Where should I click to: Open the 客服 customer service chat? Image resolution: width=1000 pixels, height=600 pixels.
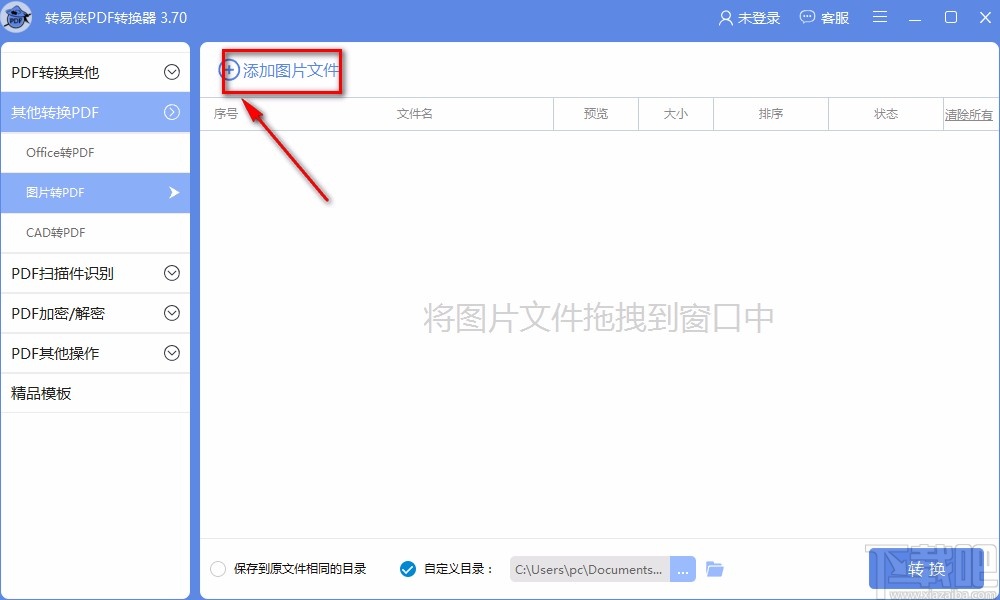click(x=824, y=17)
